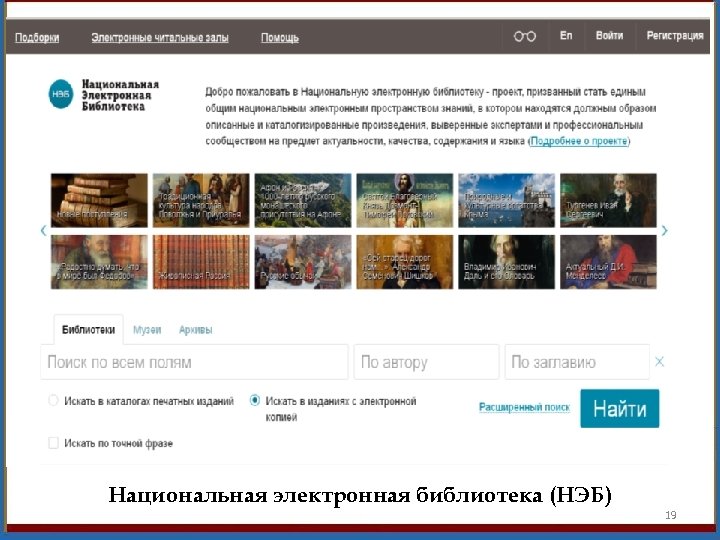This screenshot has height=540, width=720.
Task: Open 'Актуальный Д.И. Менделеев' thumbnail
Action: pos(608,262)
